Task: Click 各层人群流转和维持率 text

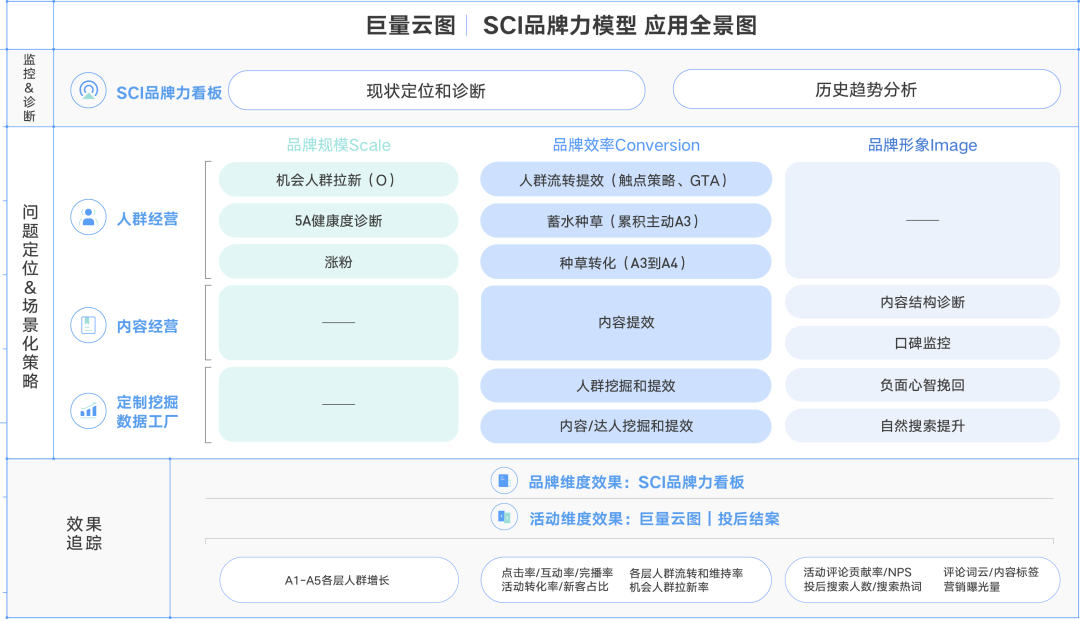Action: tap(686, 573)
